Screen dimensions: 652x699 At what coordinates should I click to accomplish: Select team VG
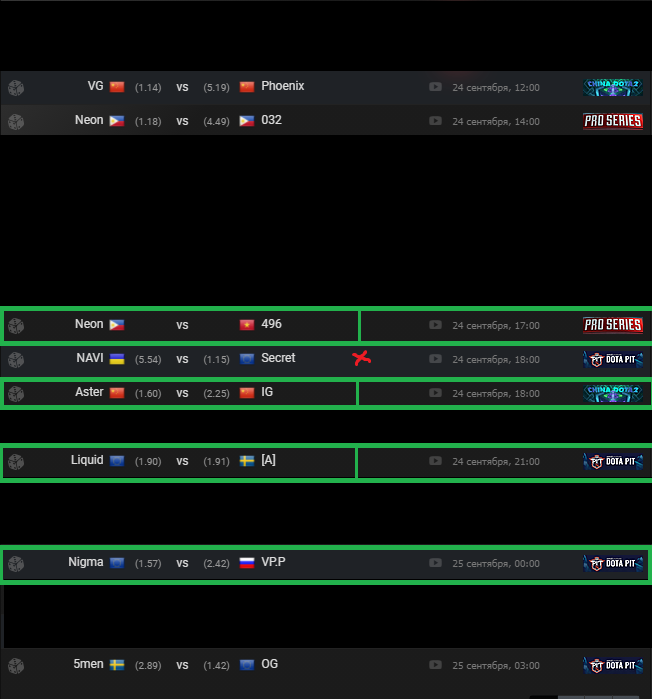tap(95, 86)
